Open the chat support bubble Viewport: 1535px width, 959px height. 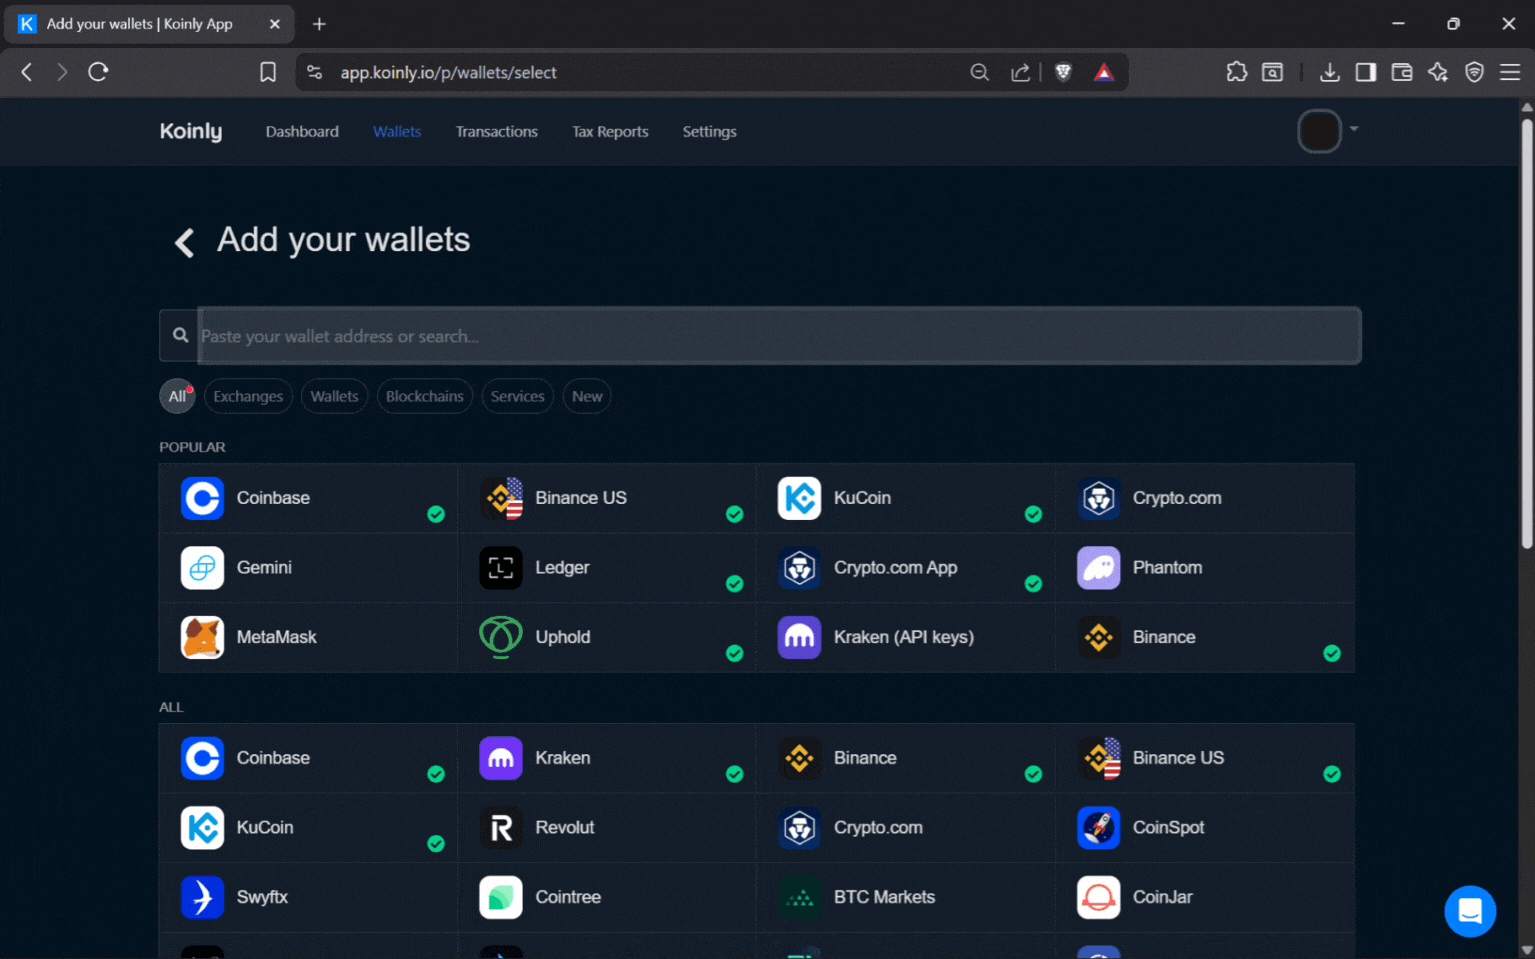point(1469,911)
